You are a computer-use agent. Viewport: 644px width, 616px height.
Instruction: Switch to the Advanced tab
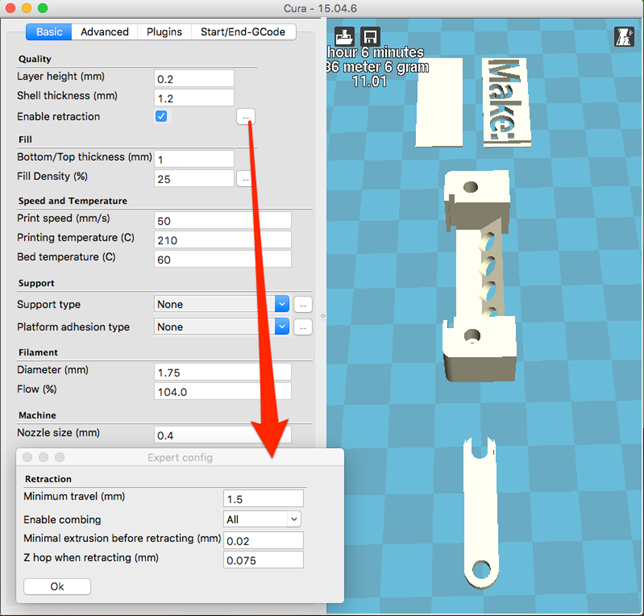[104, 32]
